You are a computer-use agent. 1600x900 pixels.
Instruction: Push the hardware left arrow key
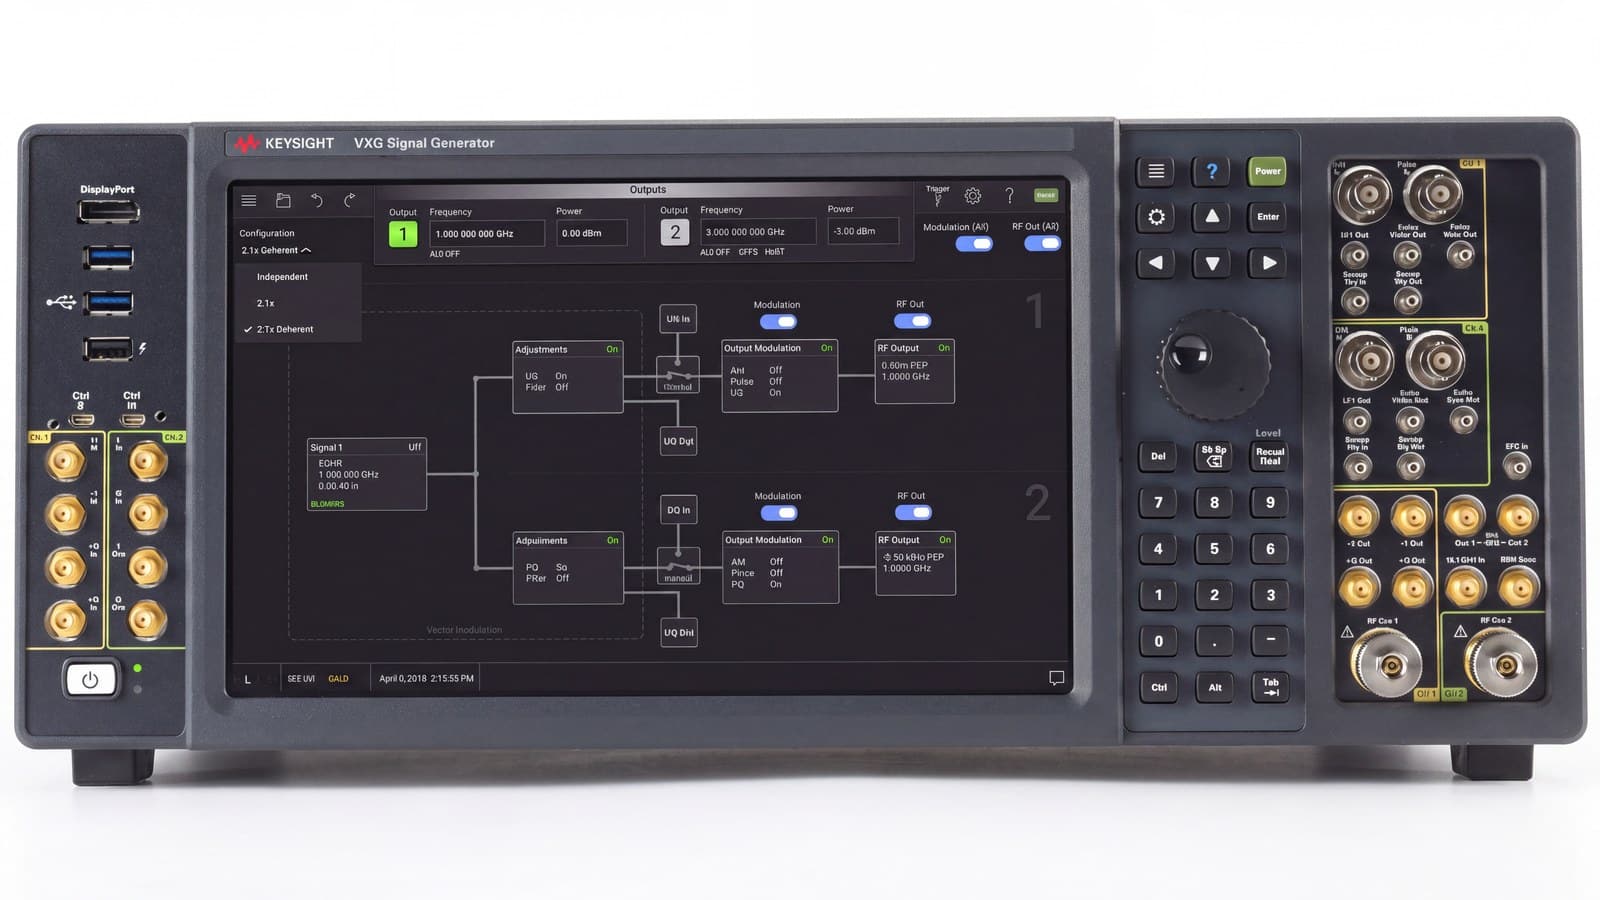[1156, 263]
